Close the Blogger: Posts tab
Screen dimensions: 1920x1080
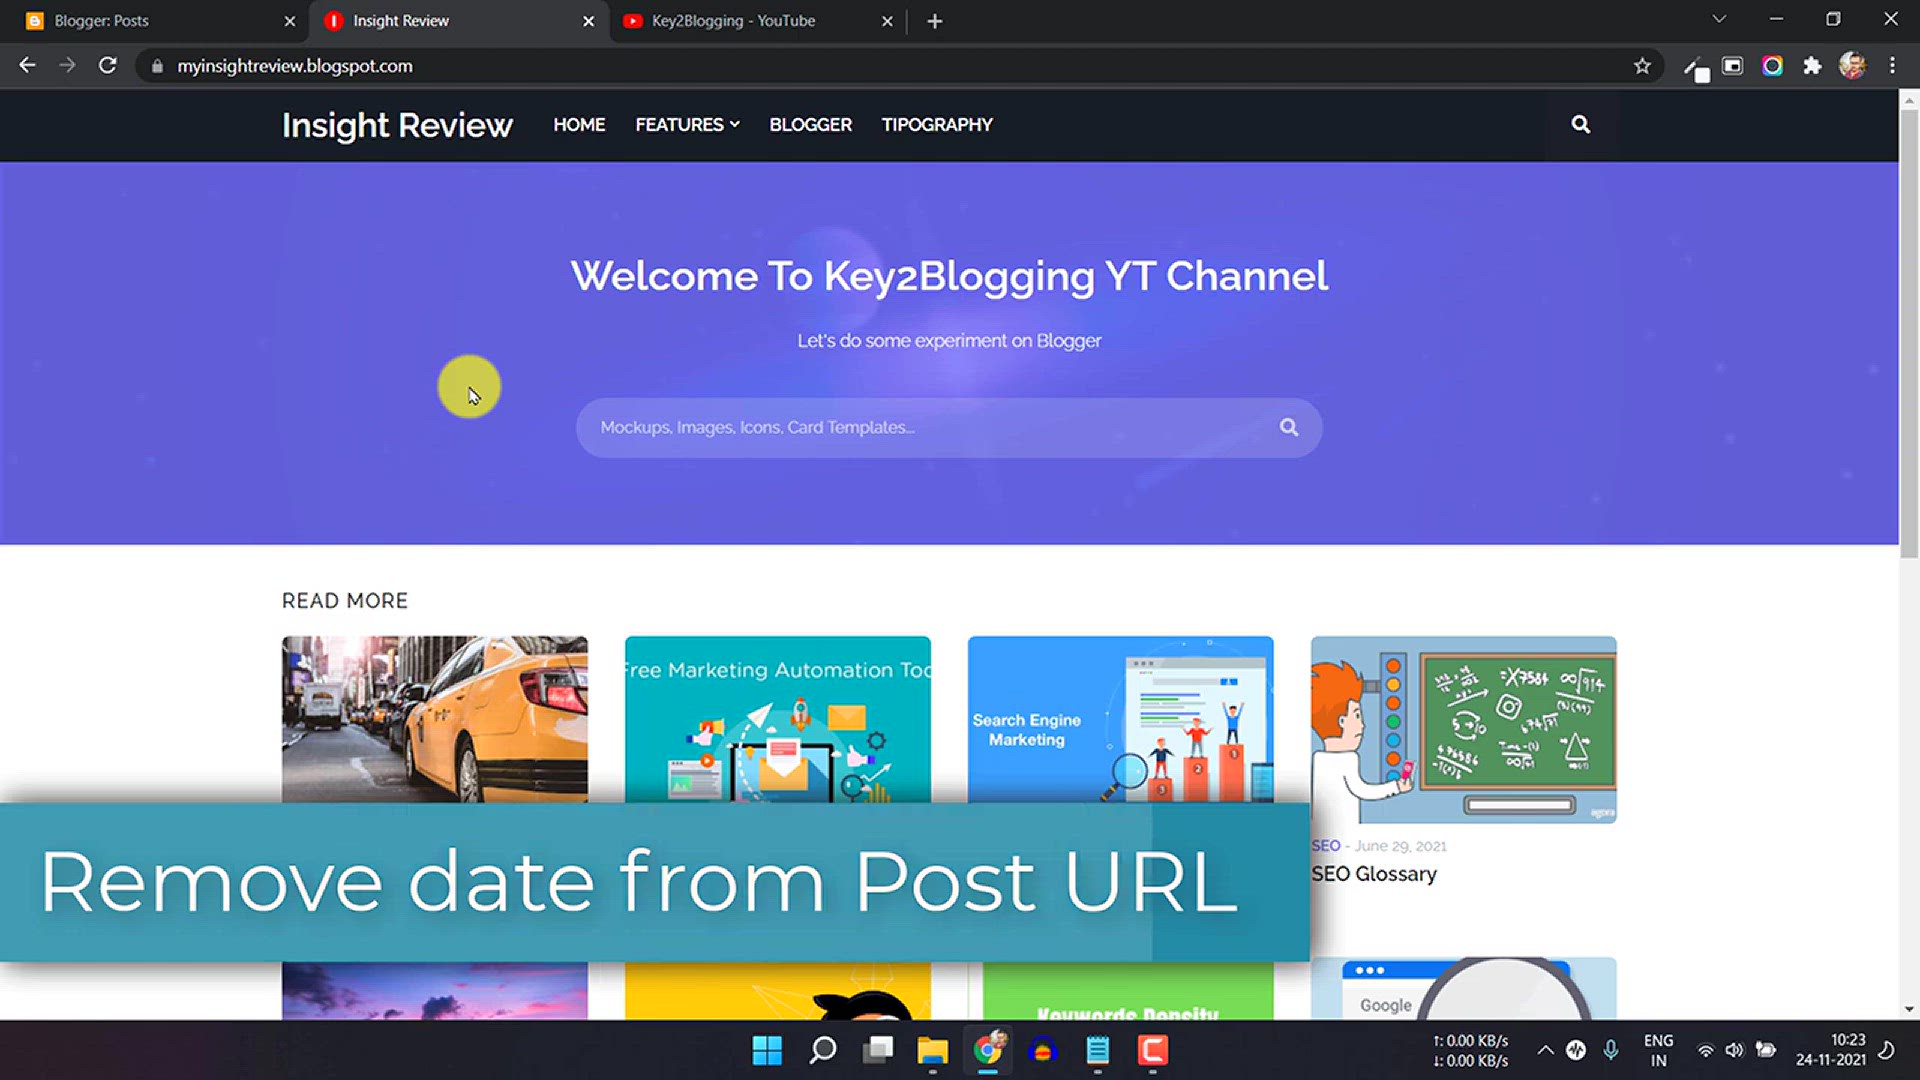pyautogui.click(x=290, y=21)
